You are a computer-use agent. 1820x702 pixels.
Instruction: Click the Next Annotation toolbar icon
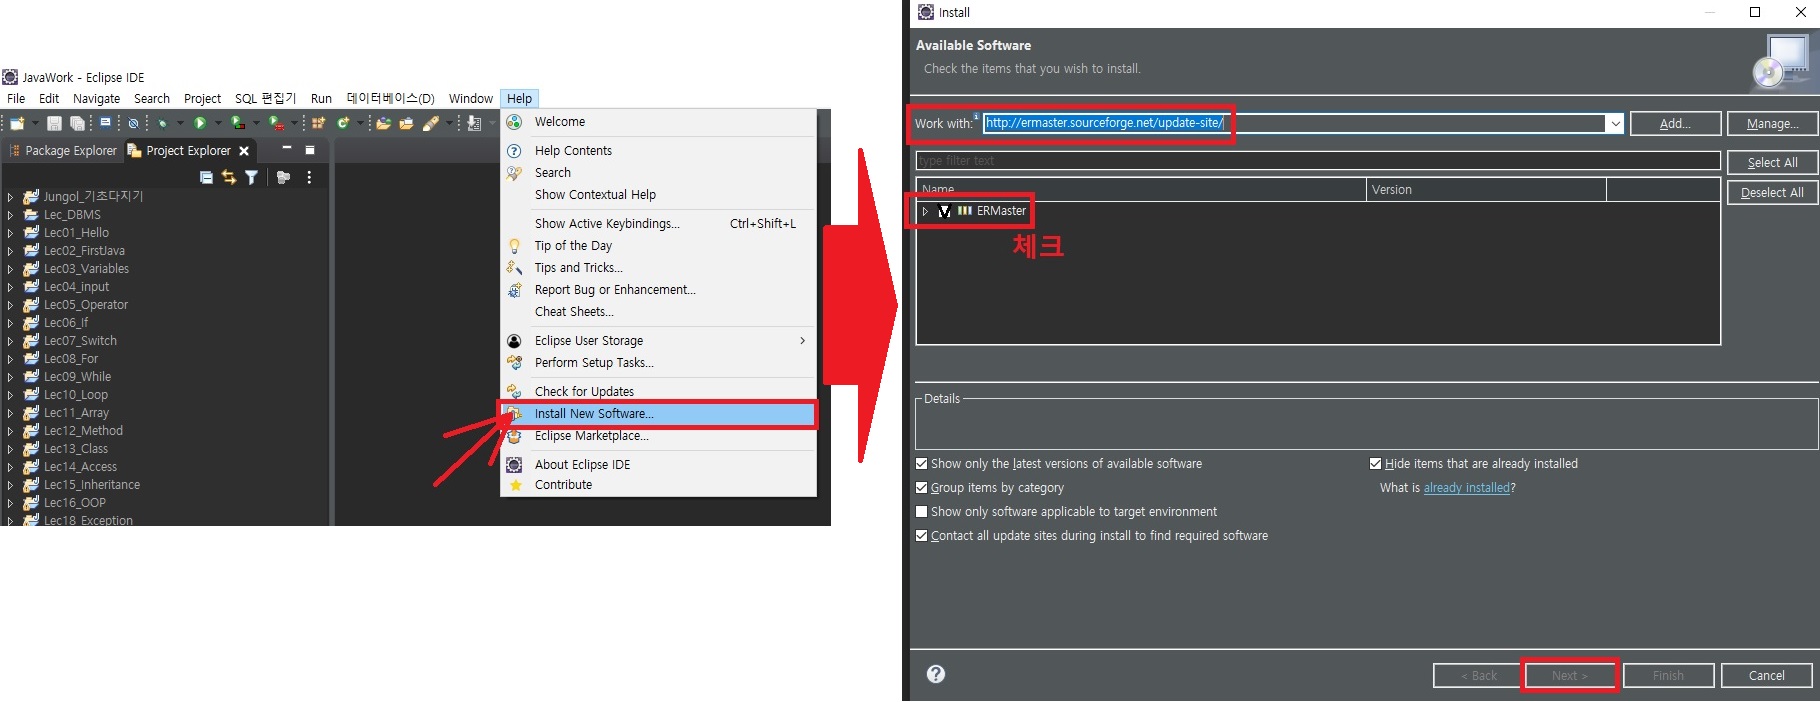(x=474, y=123)
